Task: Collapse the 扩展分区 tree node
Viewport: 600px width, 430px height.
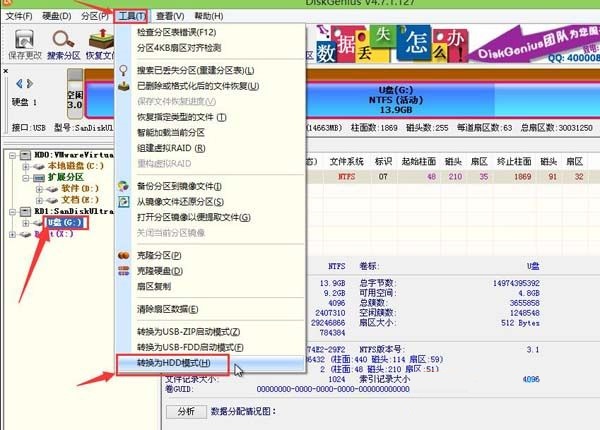Action: 26,178
